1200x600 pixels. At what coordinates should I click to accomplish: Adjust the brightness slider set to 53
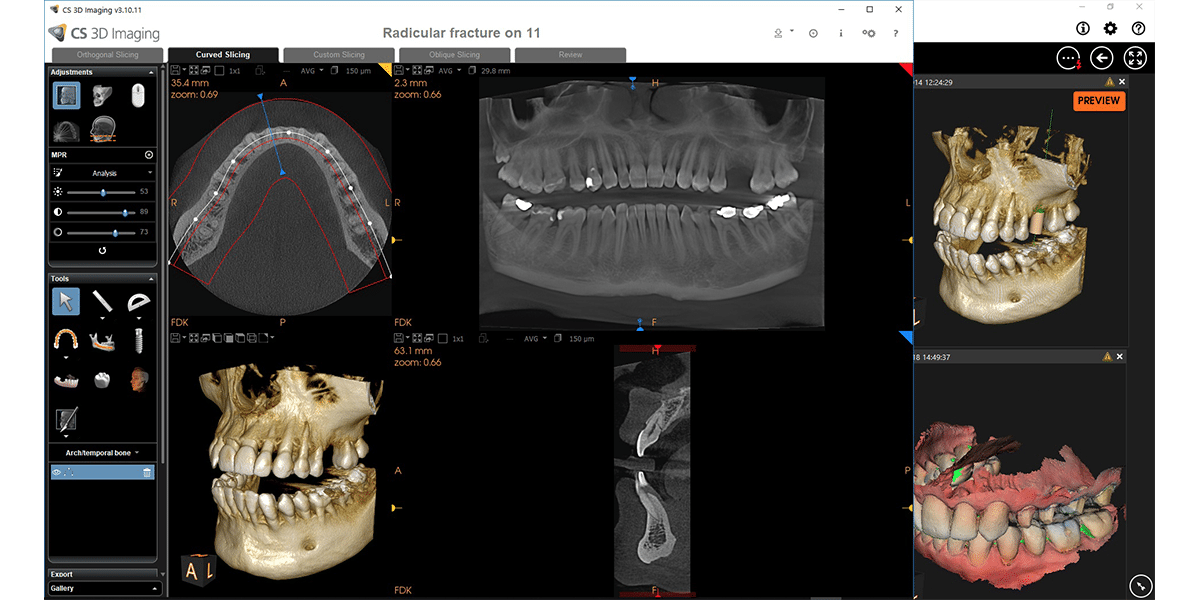point(103,192)
